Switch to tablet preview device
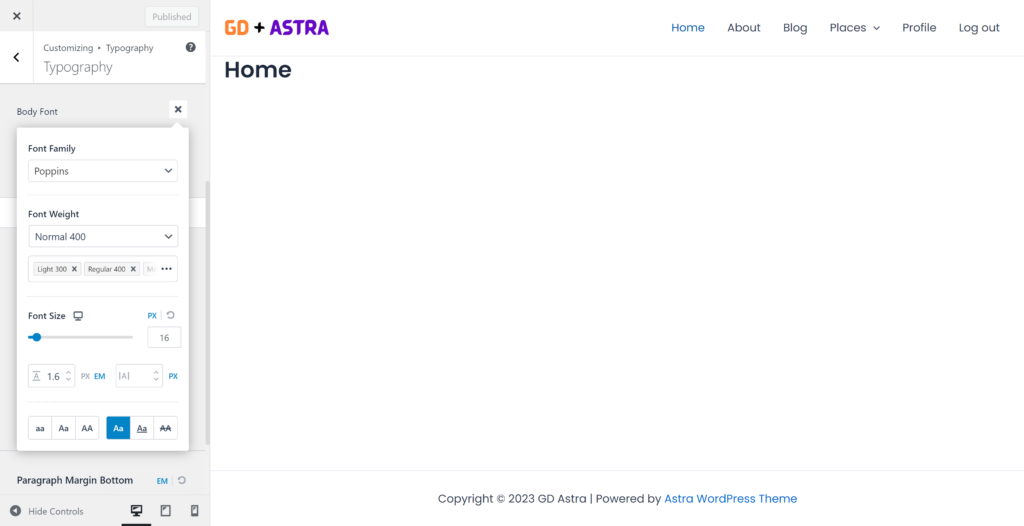Viewport: 1024px width, 526px height. (166, 511)
